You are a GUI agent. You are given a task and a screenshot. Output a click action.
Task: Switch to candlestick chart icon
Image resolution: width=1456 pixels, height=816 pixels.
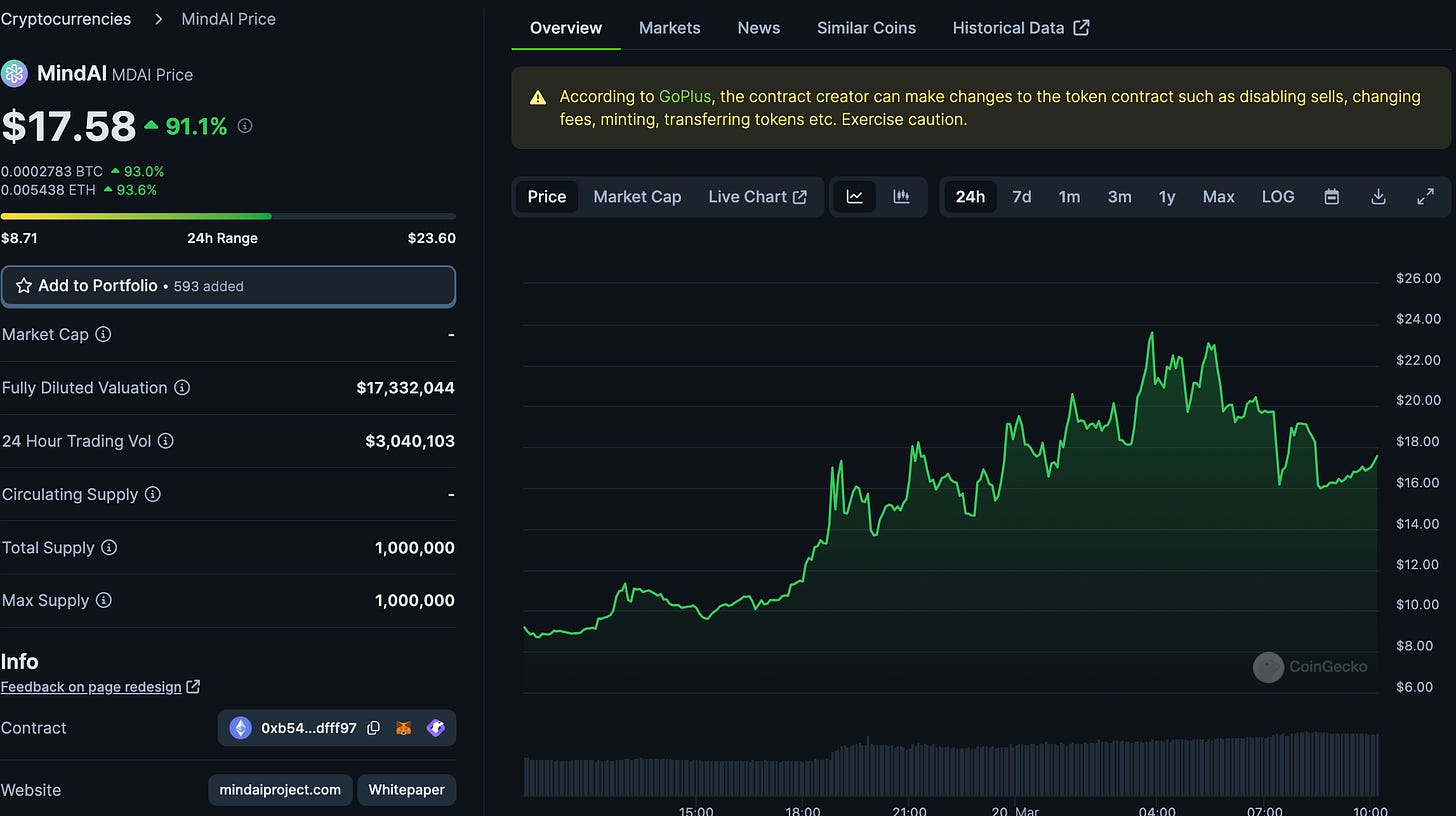click(x=901, y=197)
